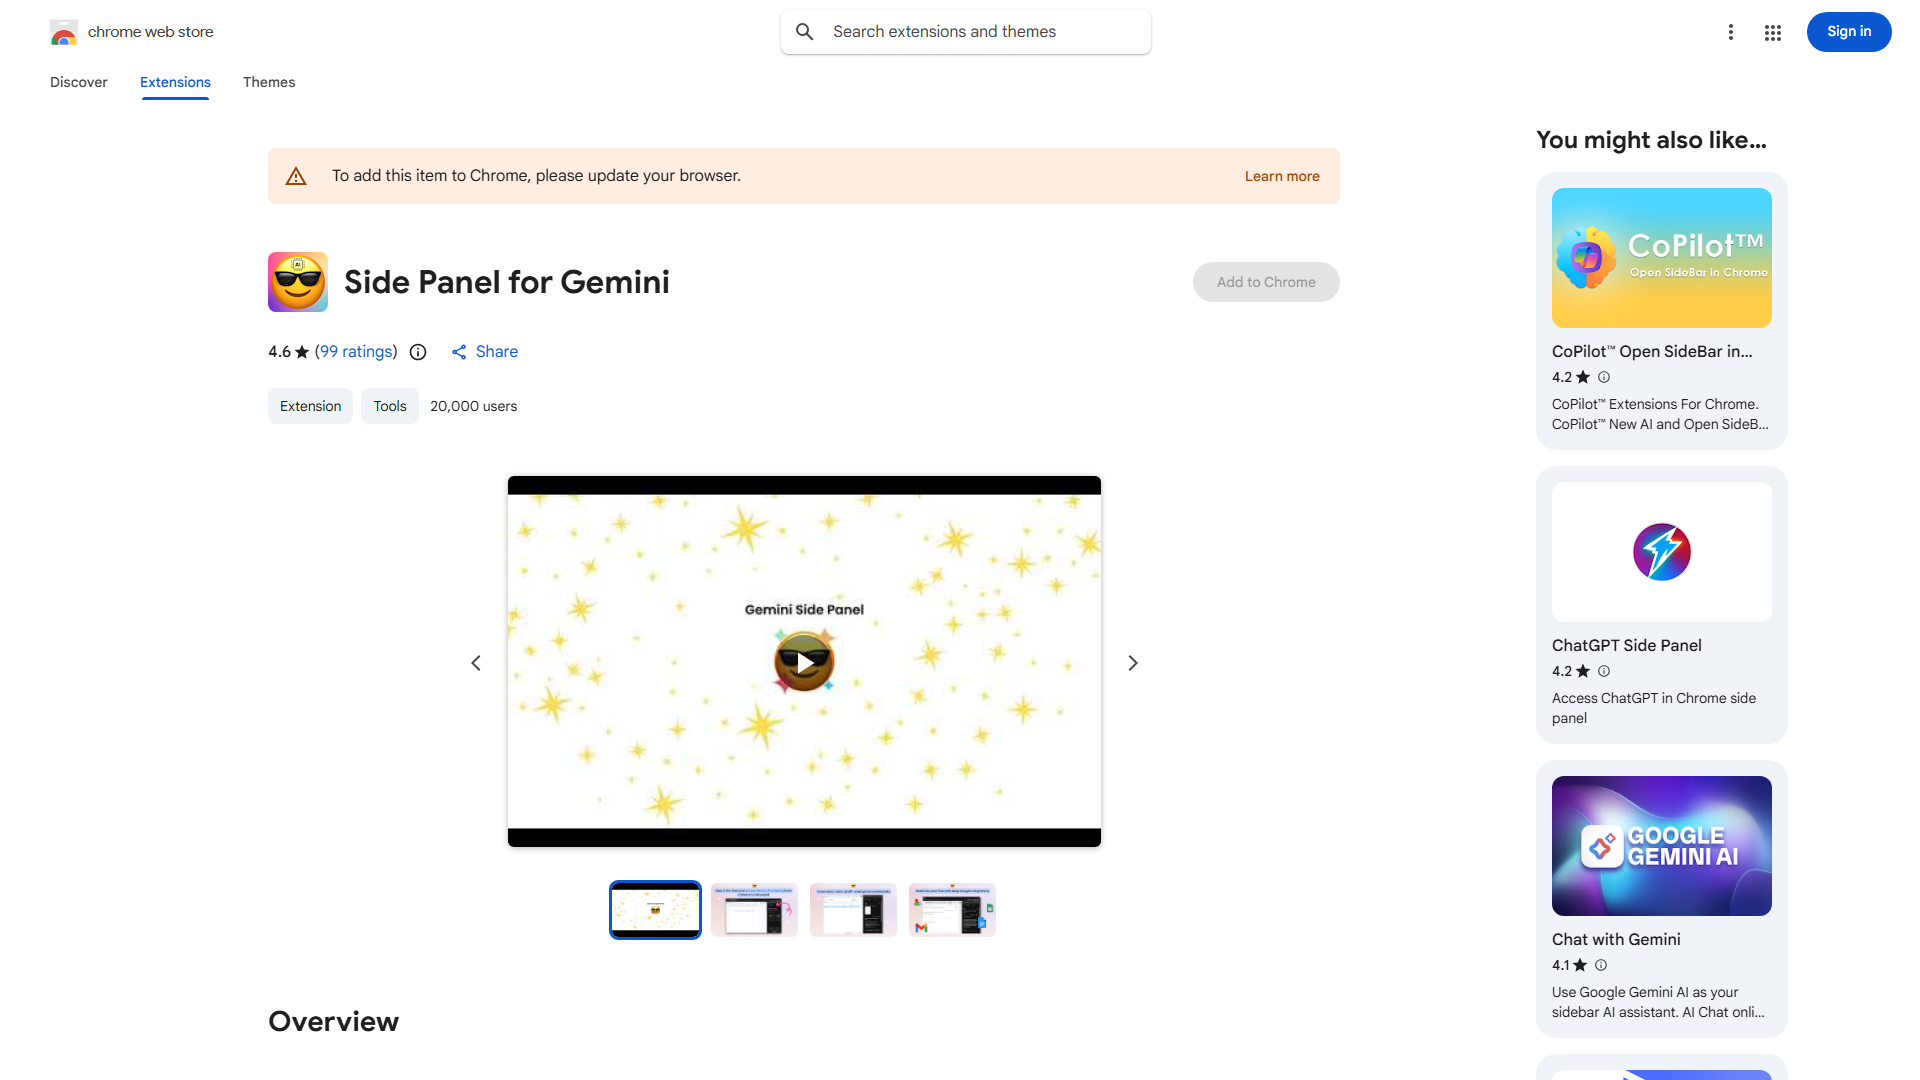The height and width of the screenshot is (1080, 1920).
Task: Click the info icon next to ChatGPT Side Panel rating
Action: [1604, 671]
